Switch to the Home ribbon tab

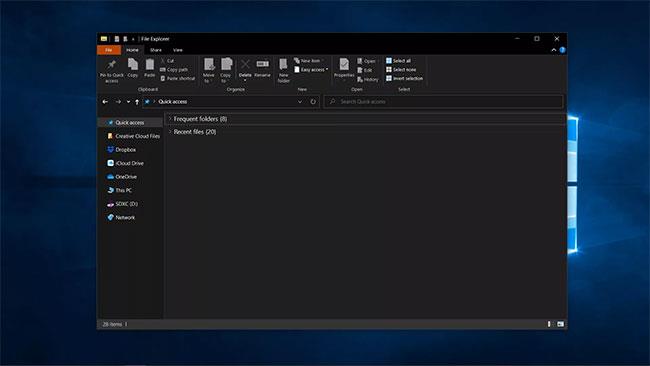point(132,50)
